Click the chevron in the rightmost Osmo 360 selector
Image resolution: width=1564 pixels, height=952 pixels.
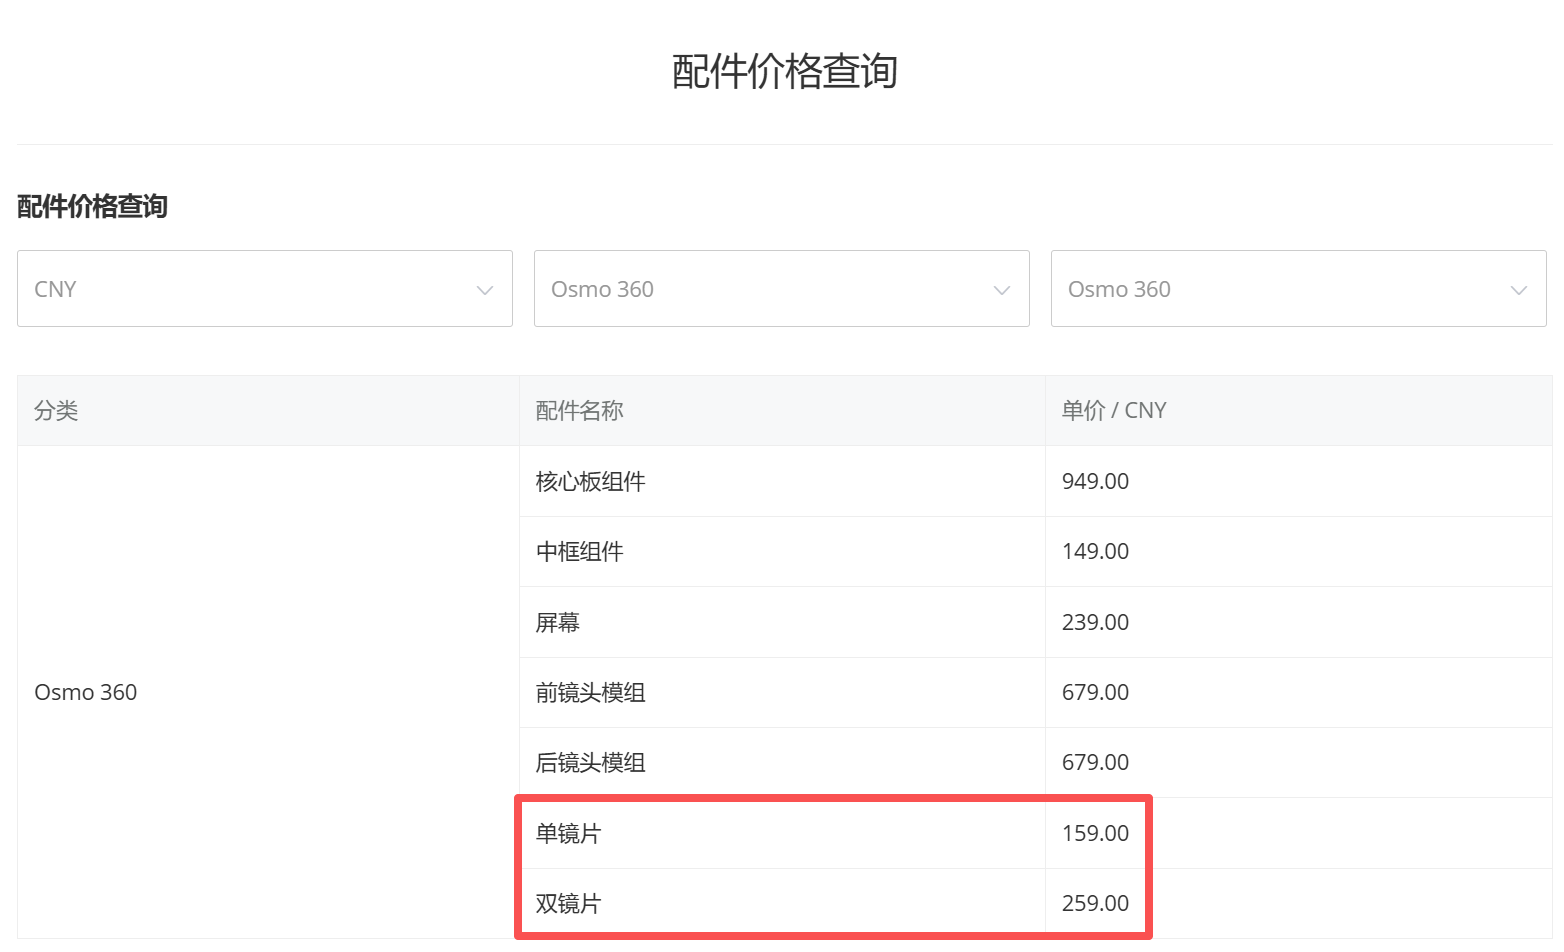point(1519,290)
